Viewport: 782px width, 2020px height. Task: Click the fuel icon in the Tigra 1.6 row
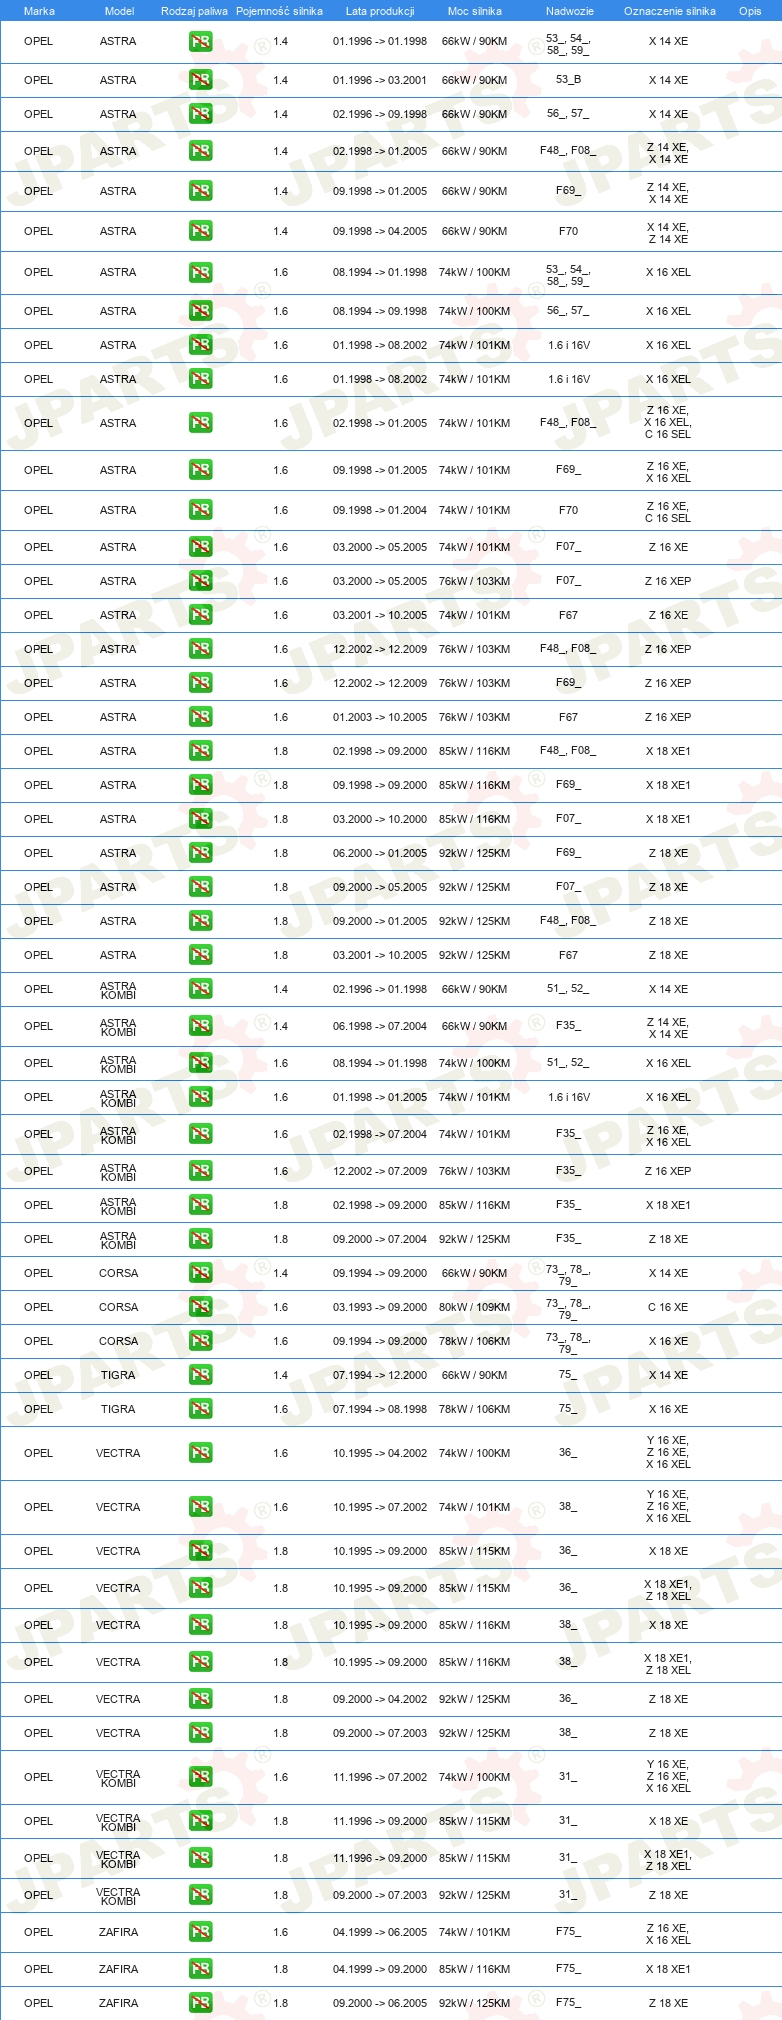(200, 1409)
